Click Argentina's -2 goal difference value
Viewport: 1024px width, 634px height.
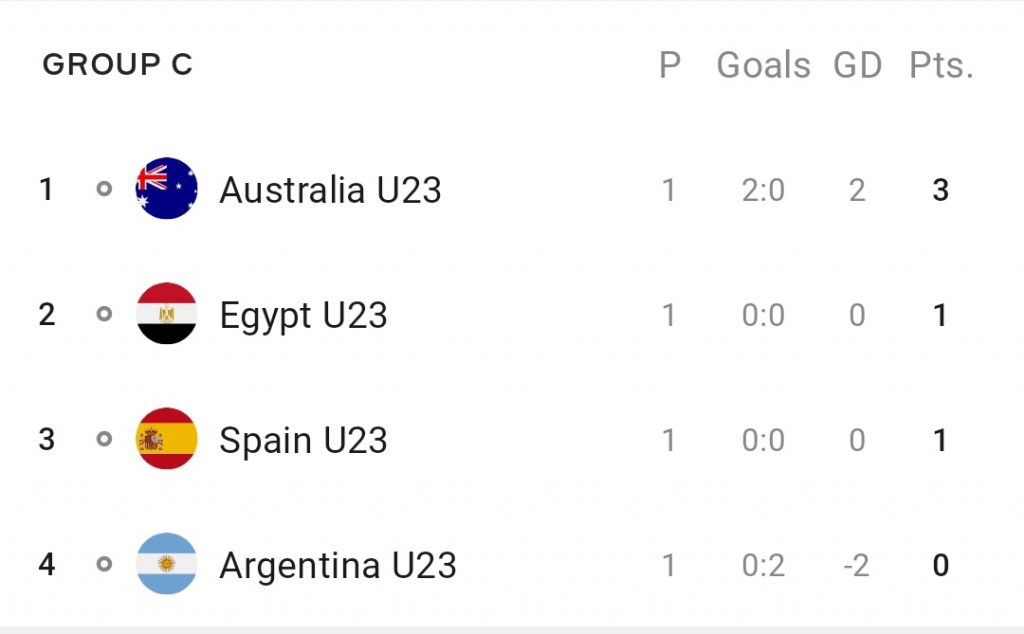pyautogui.click(x=855, y=565)
